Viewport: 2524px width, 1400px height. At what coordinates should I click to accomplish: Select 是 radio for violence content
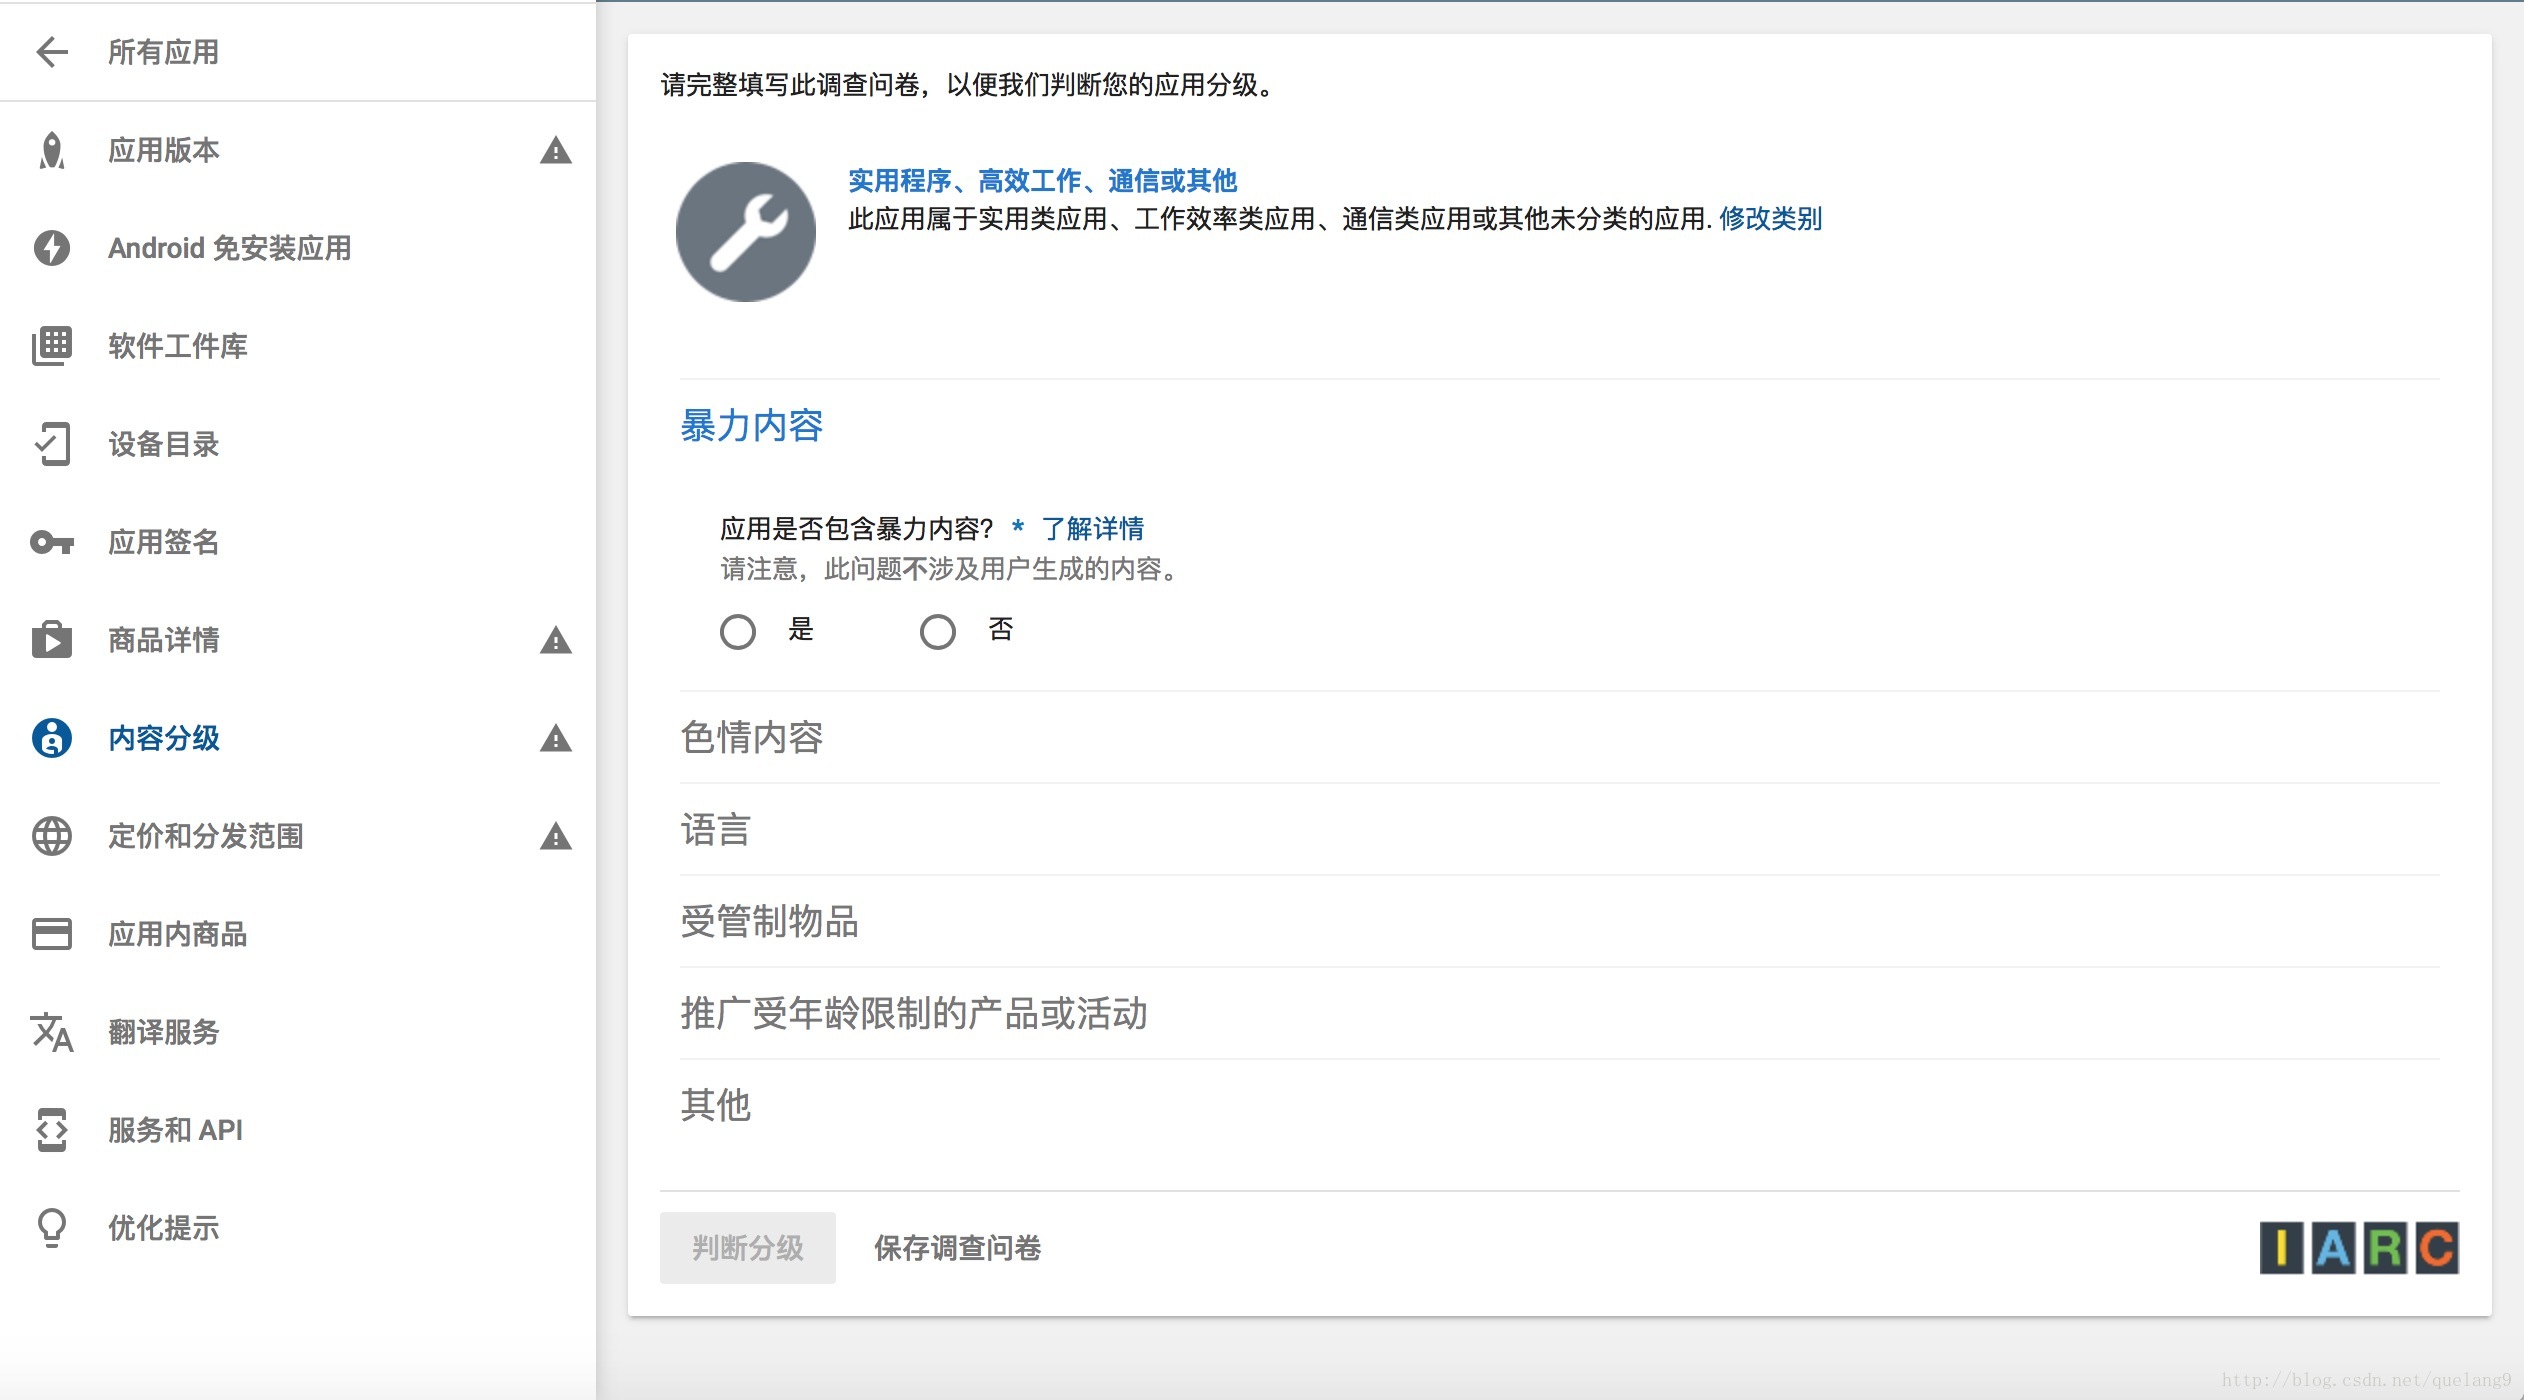point(738,631)
